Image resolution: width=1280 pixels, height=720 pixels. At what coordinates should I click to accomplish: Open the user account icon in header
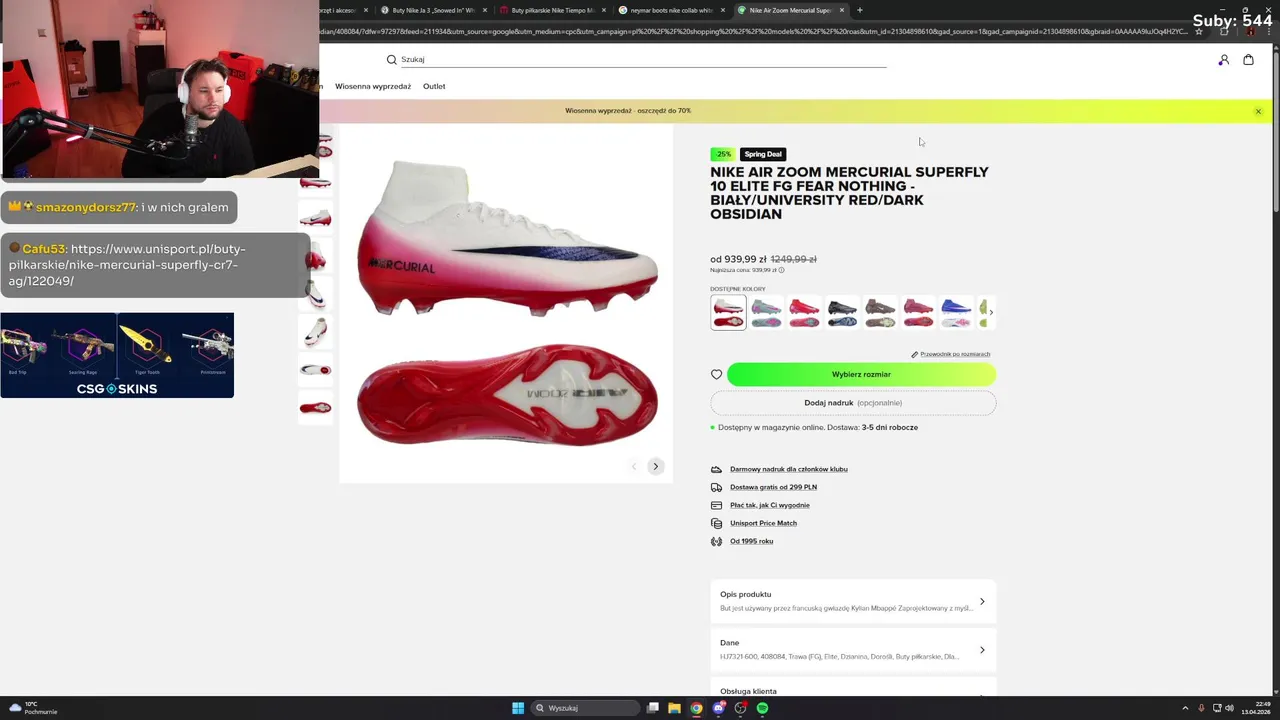(x=1223, y=60)
